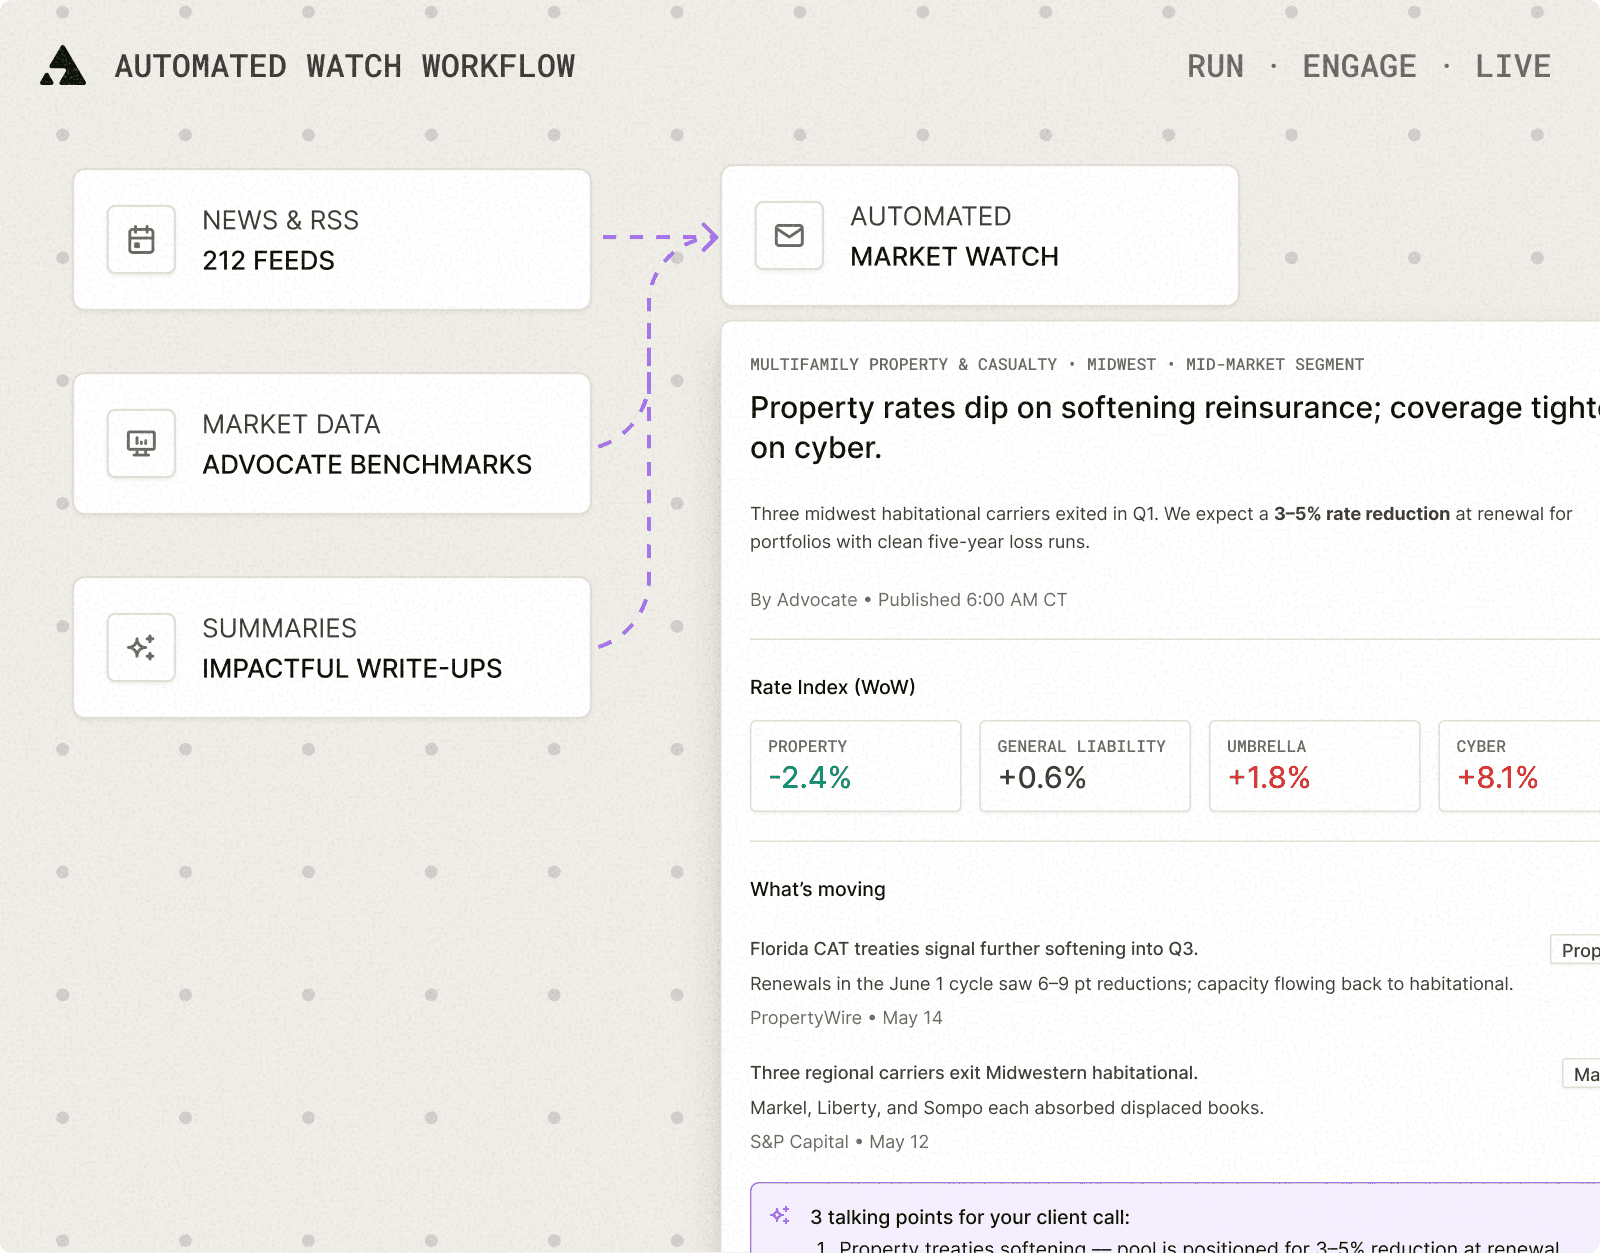Click the envelope icon in Automated Market Watch card
This screenshot has width=1600, height=1253.
(x=789, y=236)
